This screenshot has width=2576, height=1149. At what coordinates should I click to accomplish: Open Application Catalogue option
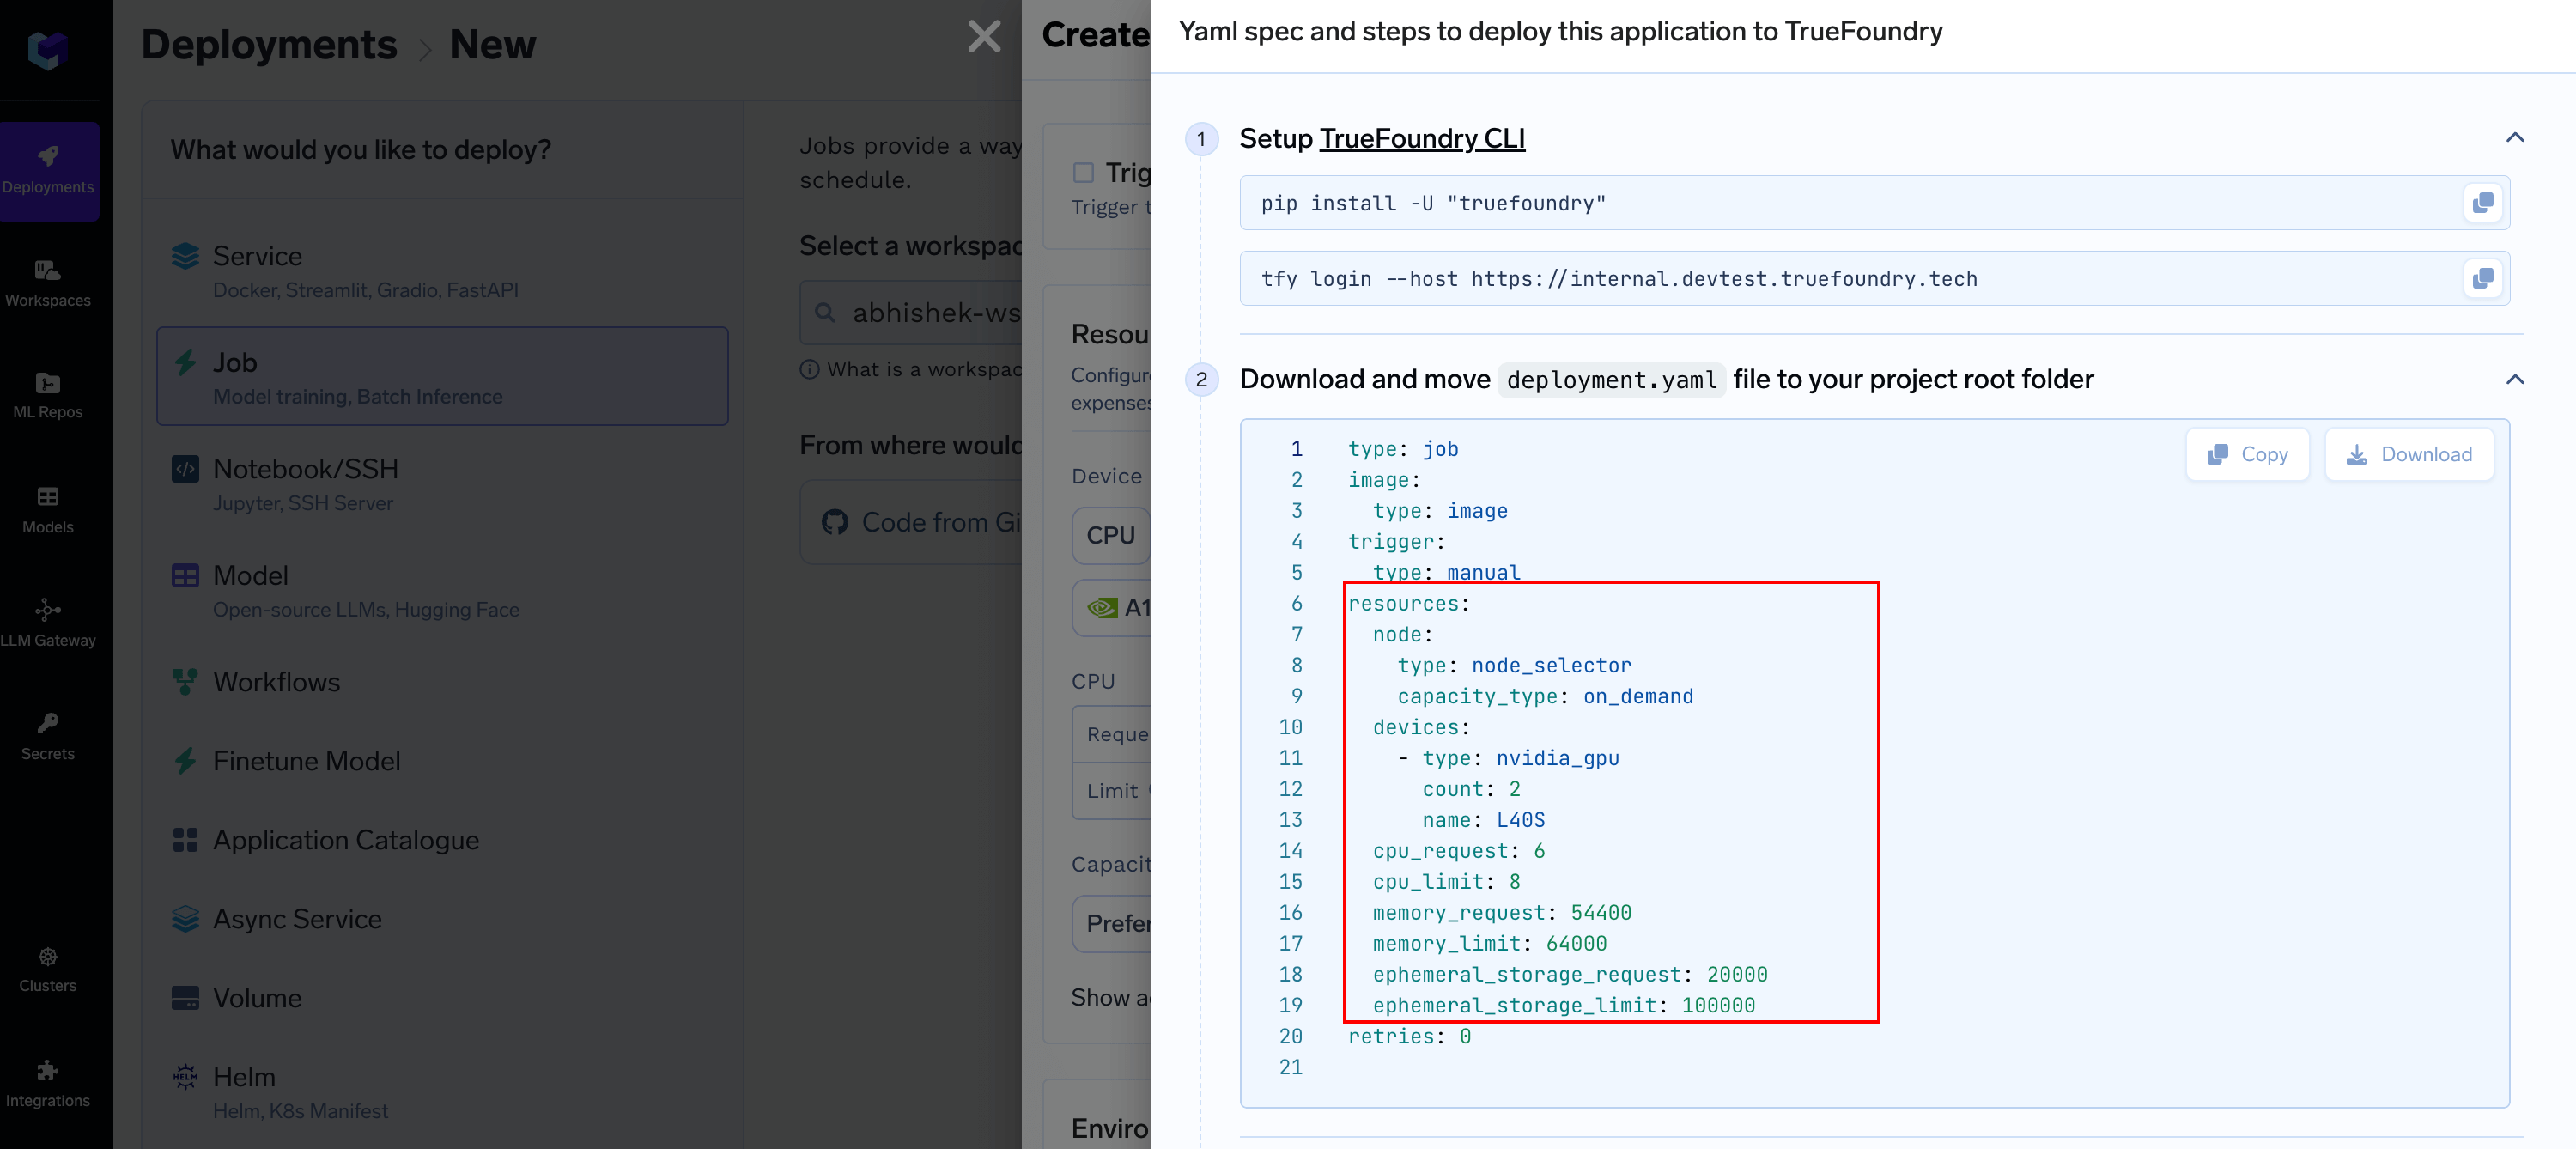click(x=442, y=840)
